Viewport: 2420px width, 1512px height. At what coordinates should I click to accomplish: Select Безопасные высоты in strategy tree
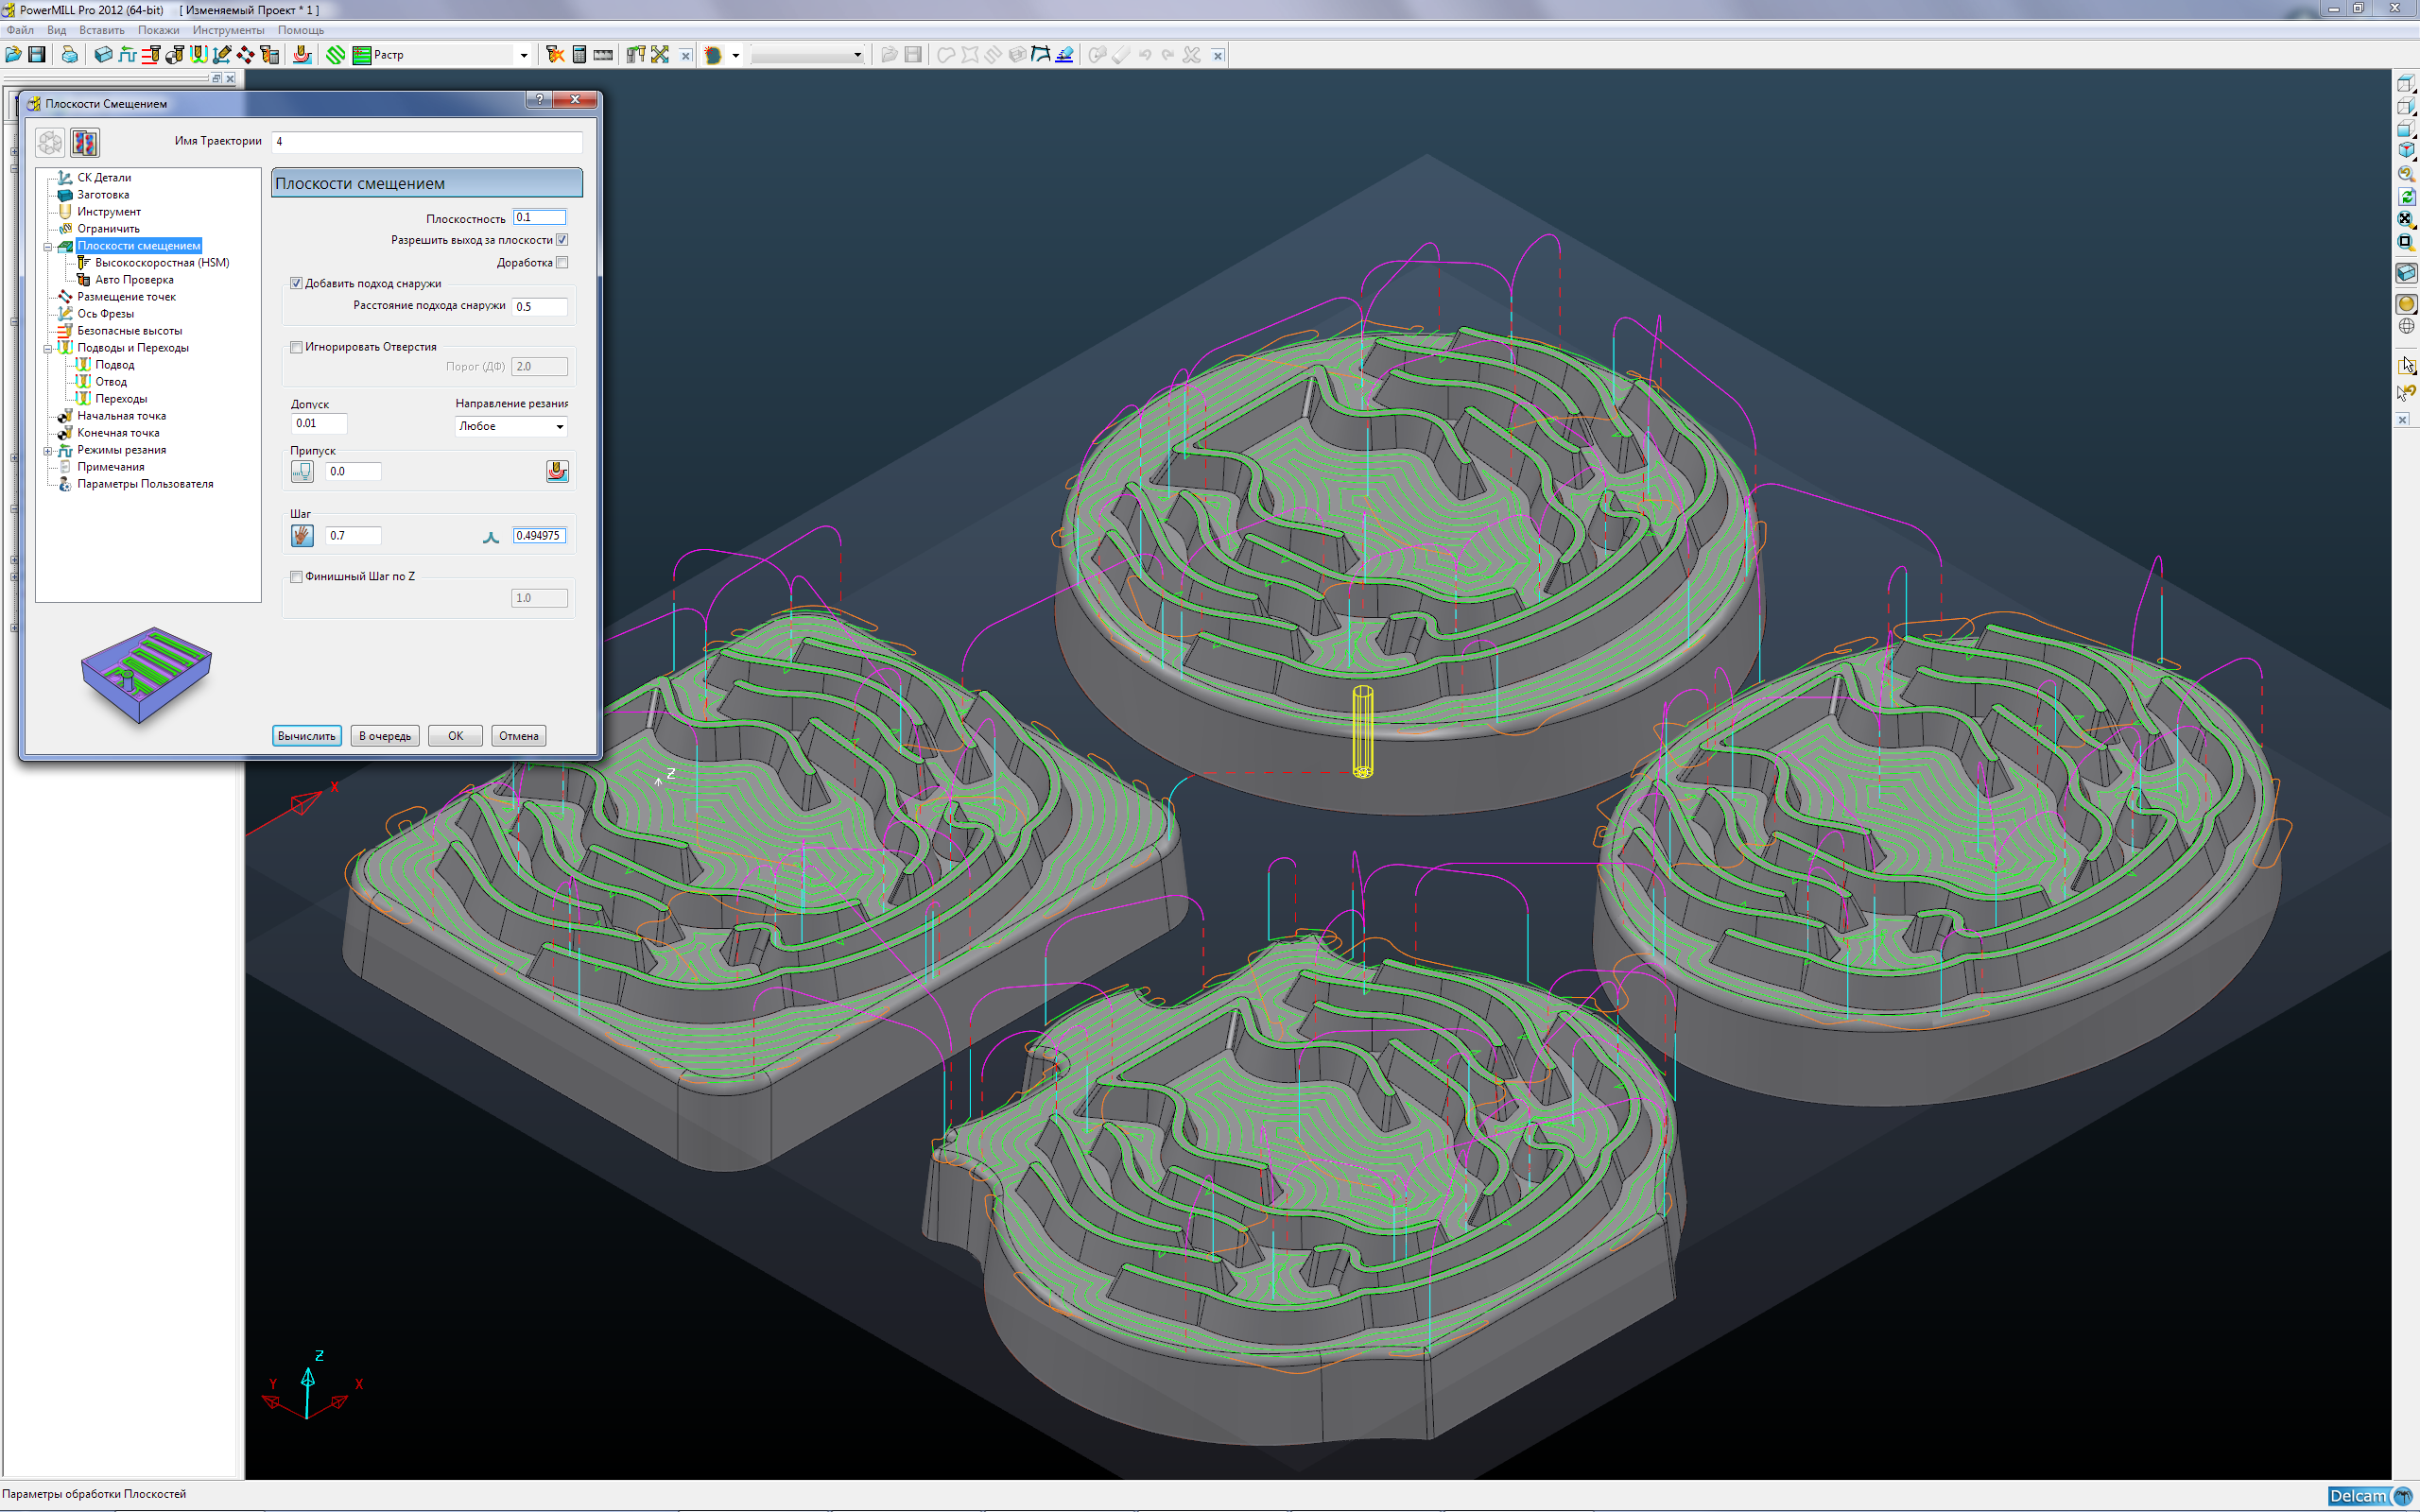(129, 331)
